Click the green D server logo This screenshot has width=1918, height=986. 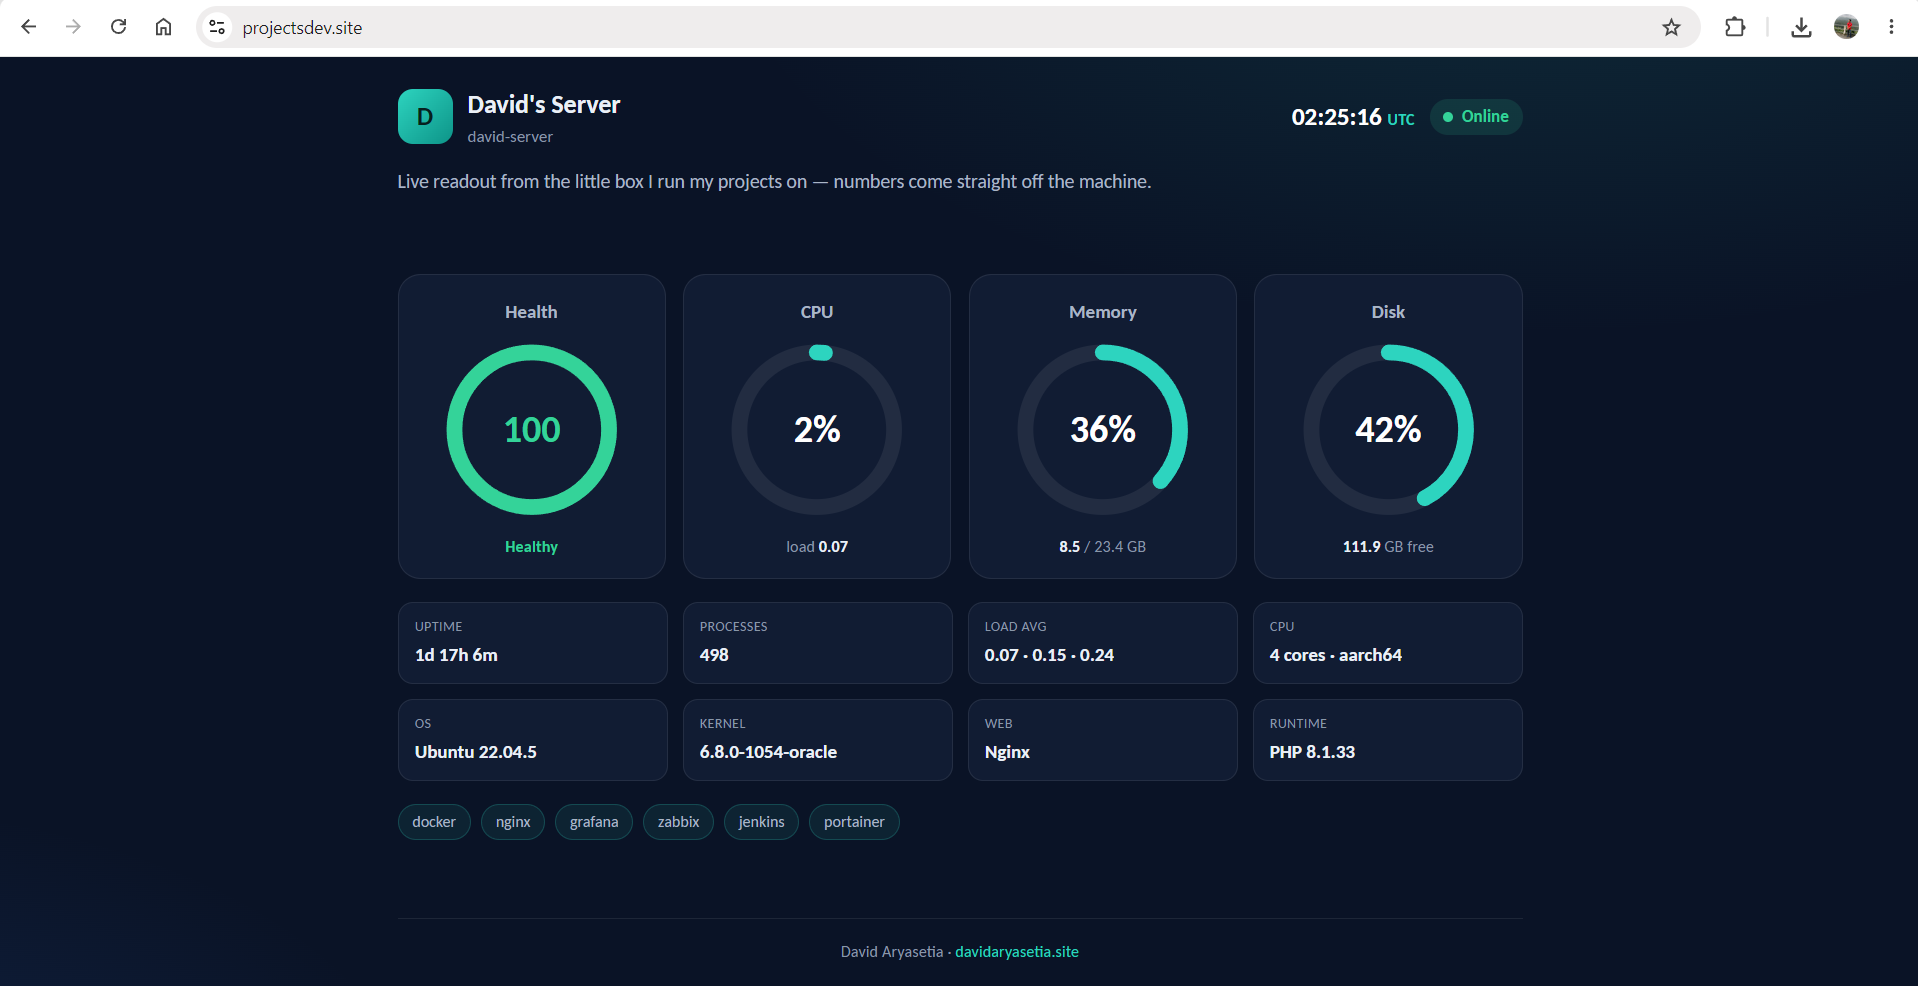[x=425, y=117]
